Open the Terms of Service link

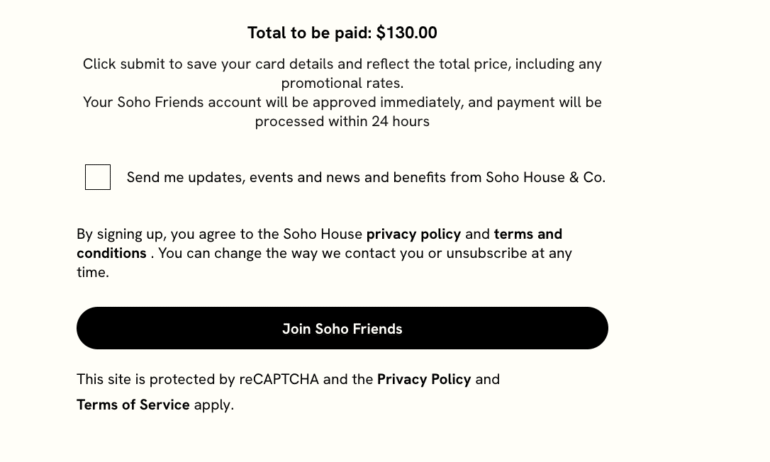point(133,405)
